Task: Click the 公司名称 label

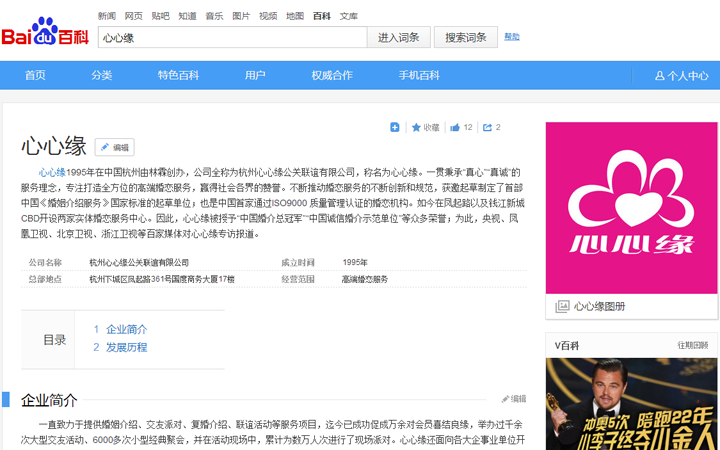Action: coord(45,263)
